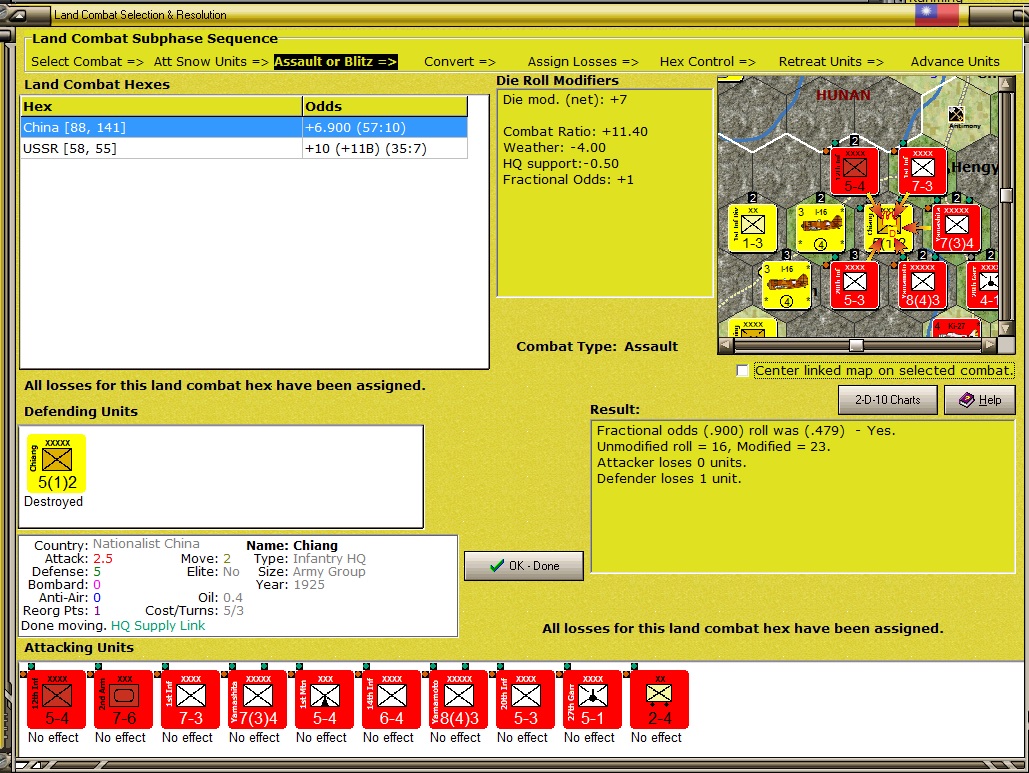Click the map scrollbar right arrow
This screenshot has height=773, width=1029.
click(x=991, y=345)
